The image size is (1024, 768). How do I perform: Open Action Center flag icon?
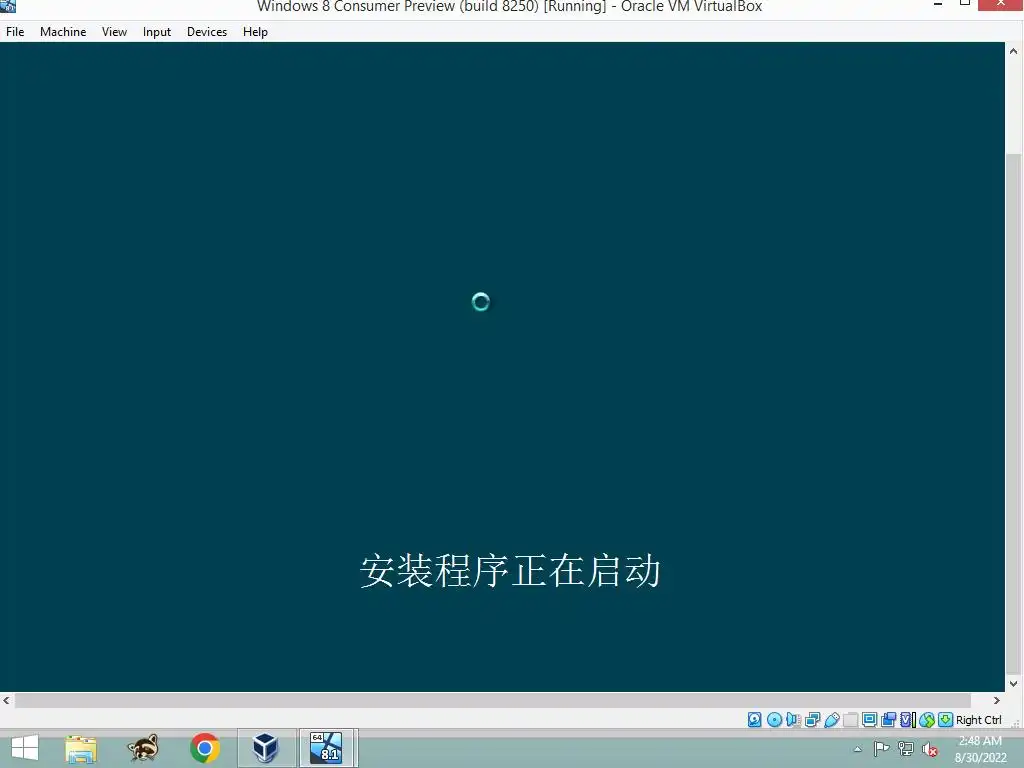881,749
